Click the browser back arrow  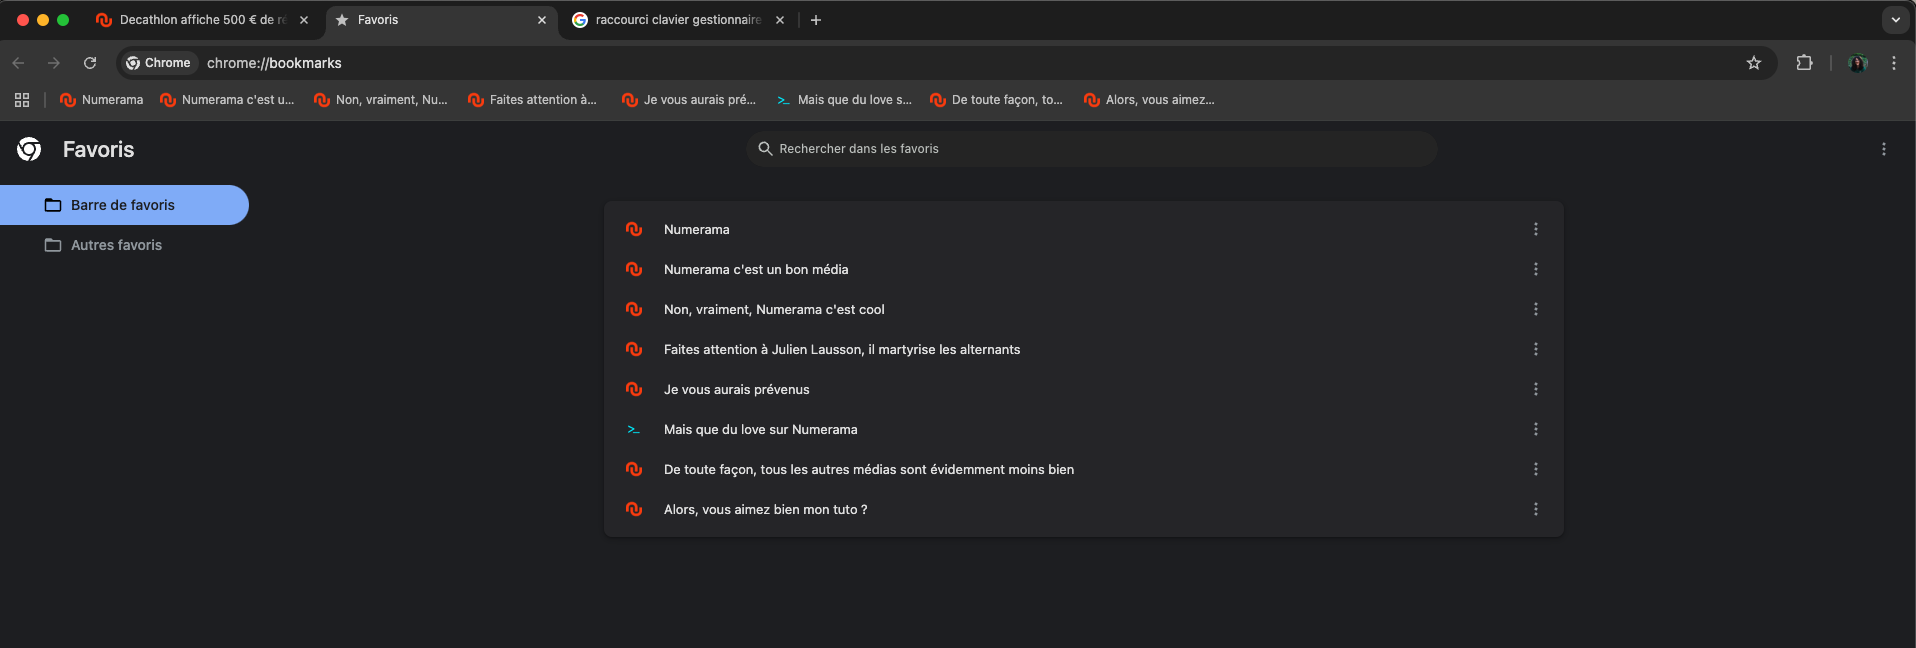[x=18, y=63]
